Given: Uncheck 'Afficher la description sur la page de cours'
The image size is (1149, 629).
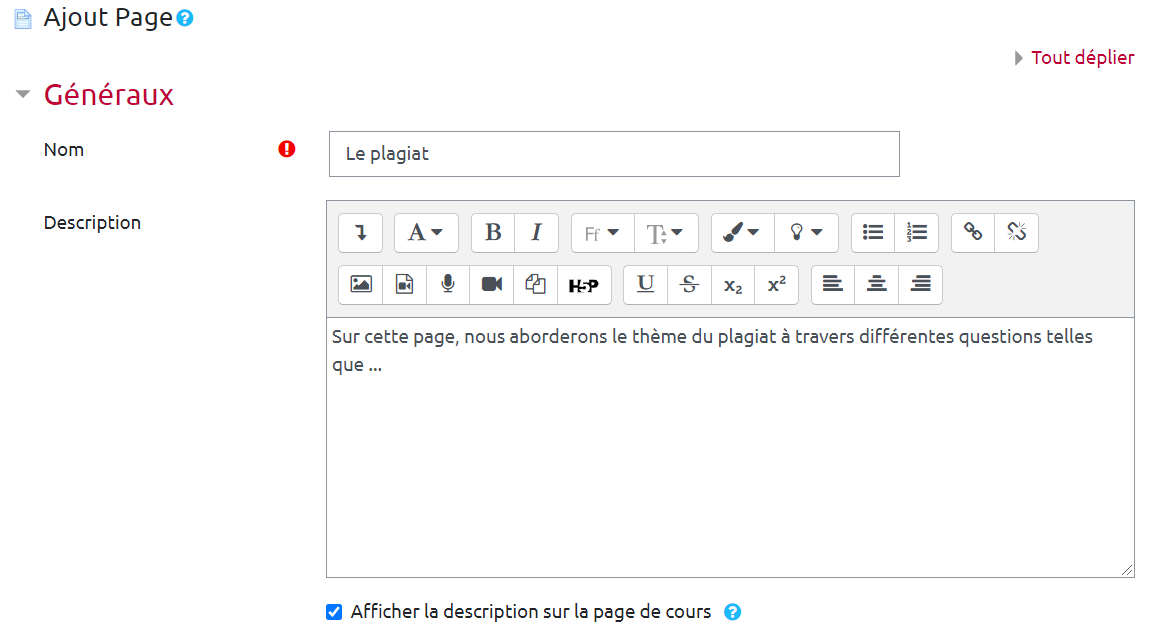Looking at the screenshot, I should [x=334, y=612].
